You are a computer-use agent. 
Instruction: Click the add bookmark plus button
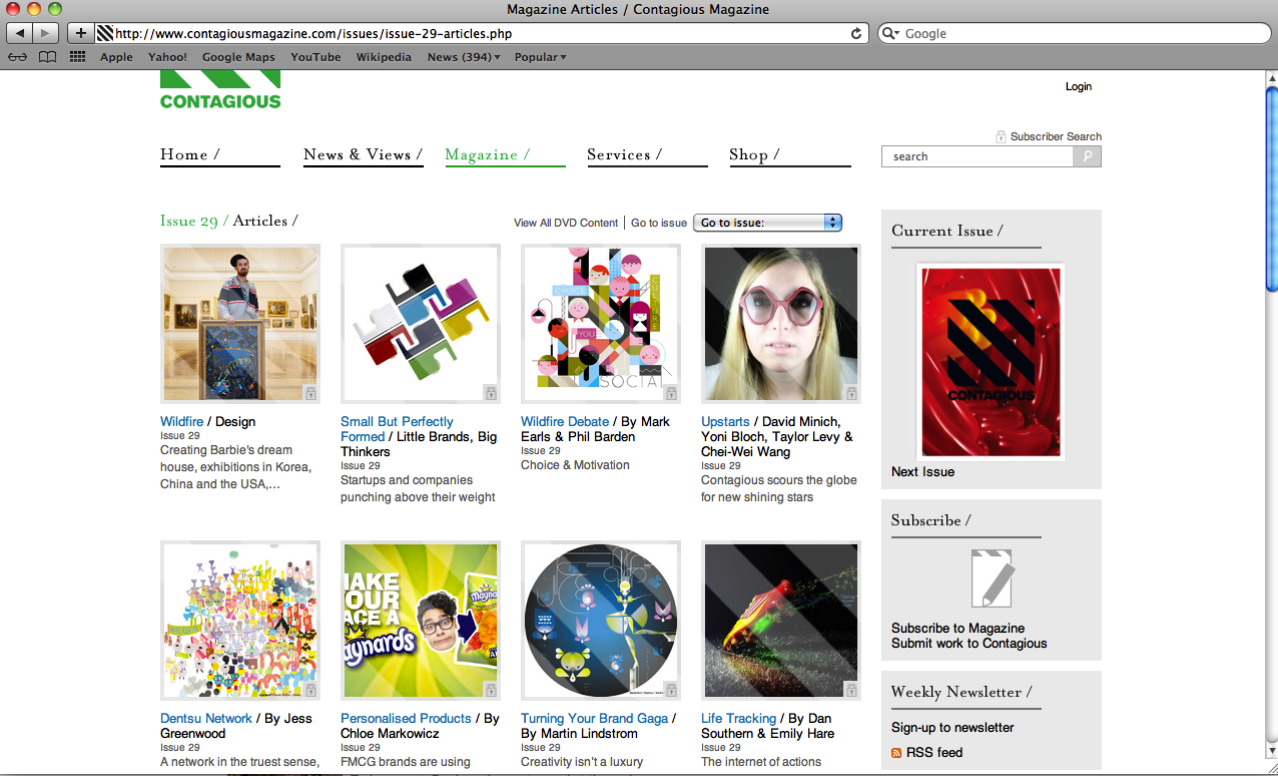click(81, 33)
